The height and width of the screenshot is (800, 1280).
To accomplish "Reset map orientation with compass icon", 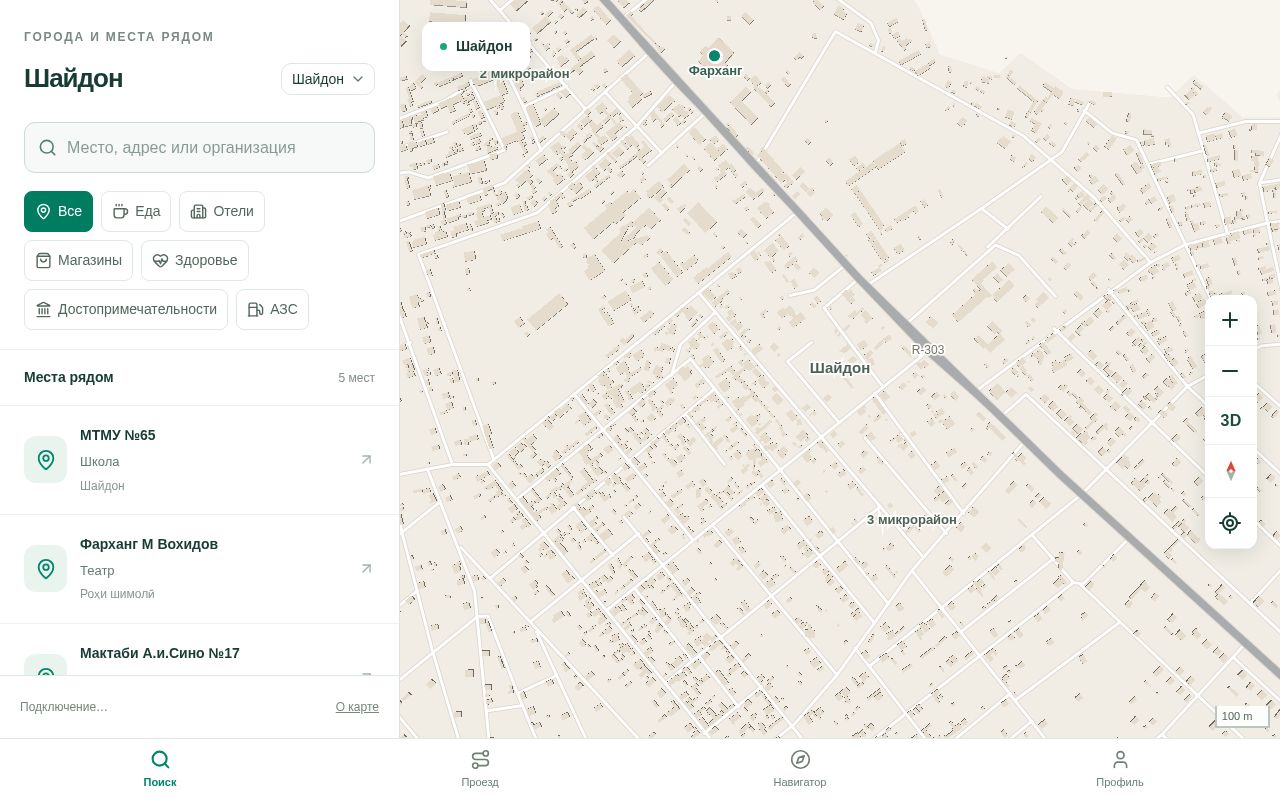I will [1230, 471].
